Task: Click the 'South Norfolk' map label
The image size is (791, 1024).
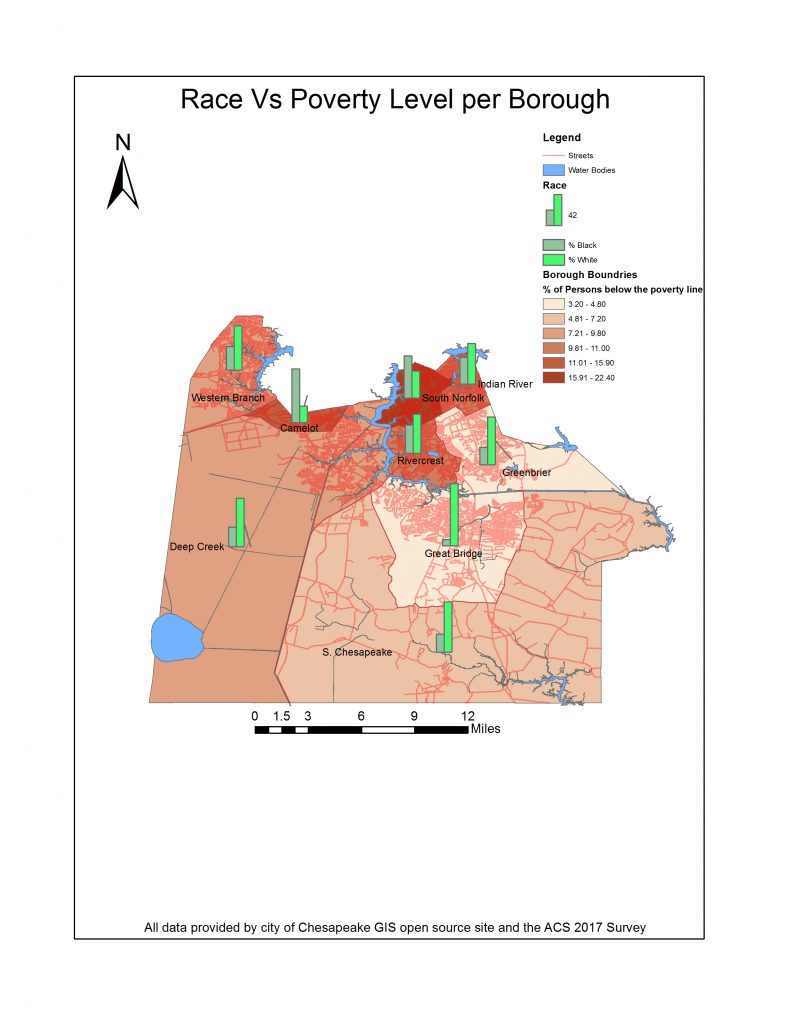Action: click(453, 398)
